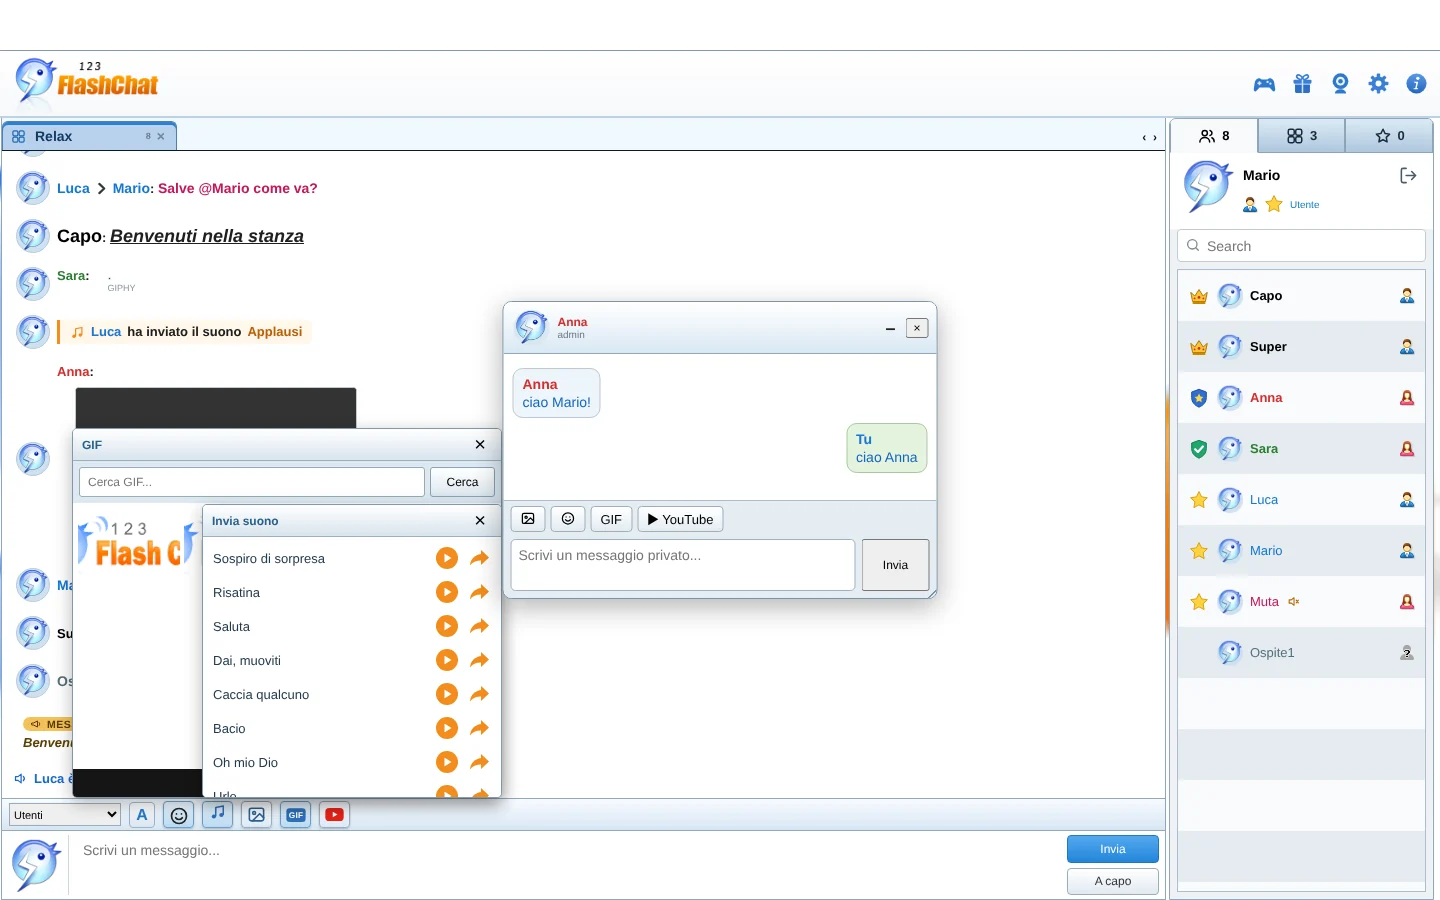
Task: Select the Relax room tab
Action: [89, 136]
